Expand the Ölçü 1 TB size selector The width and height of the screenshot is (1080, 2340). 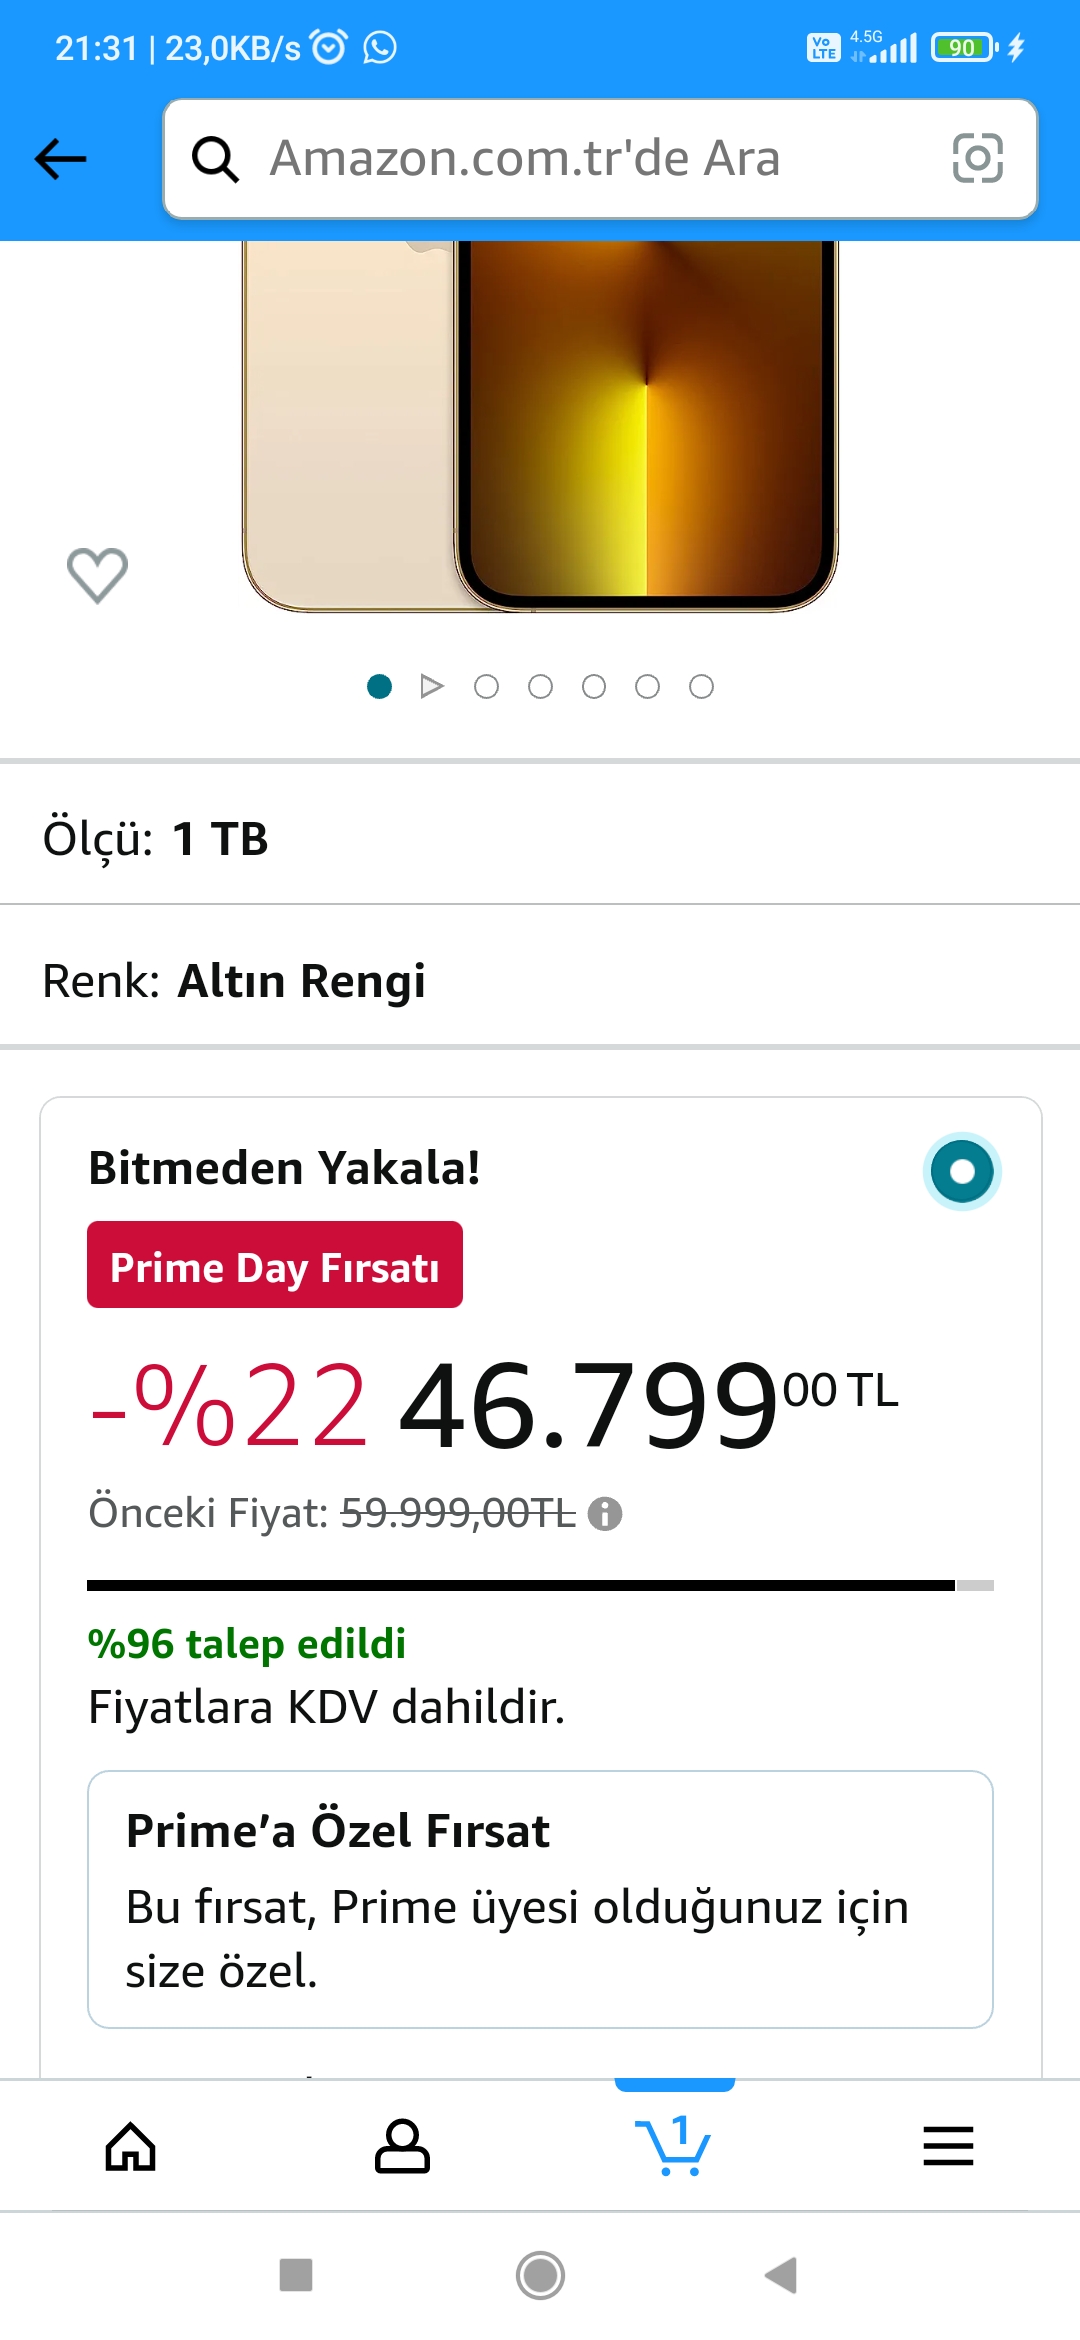click(540, 838)
